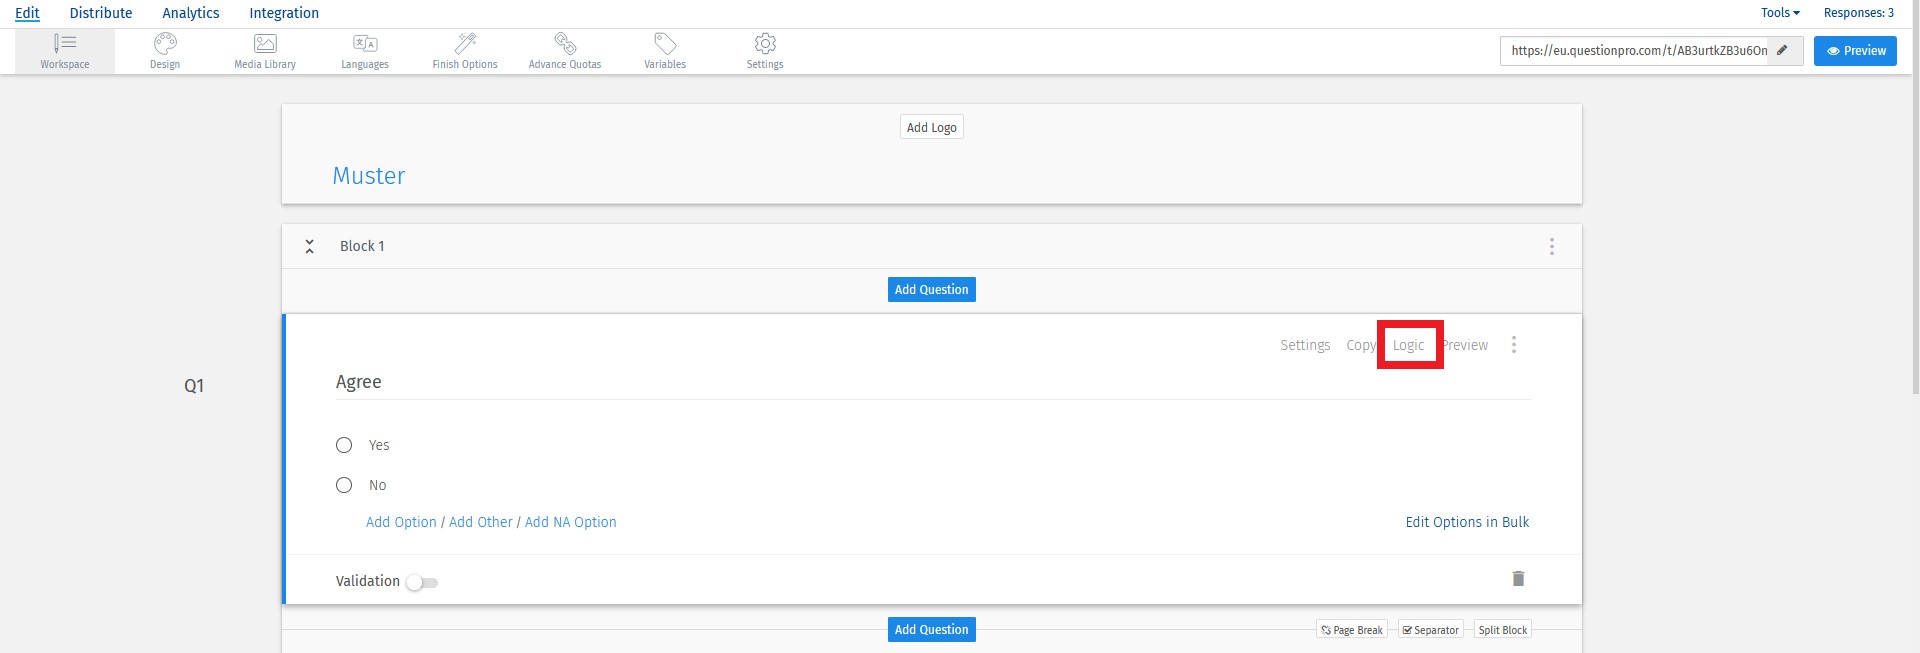Screen dimensions: 1920x653
Task: Click the Variables tag icon
Action: coord(665,44)
